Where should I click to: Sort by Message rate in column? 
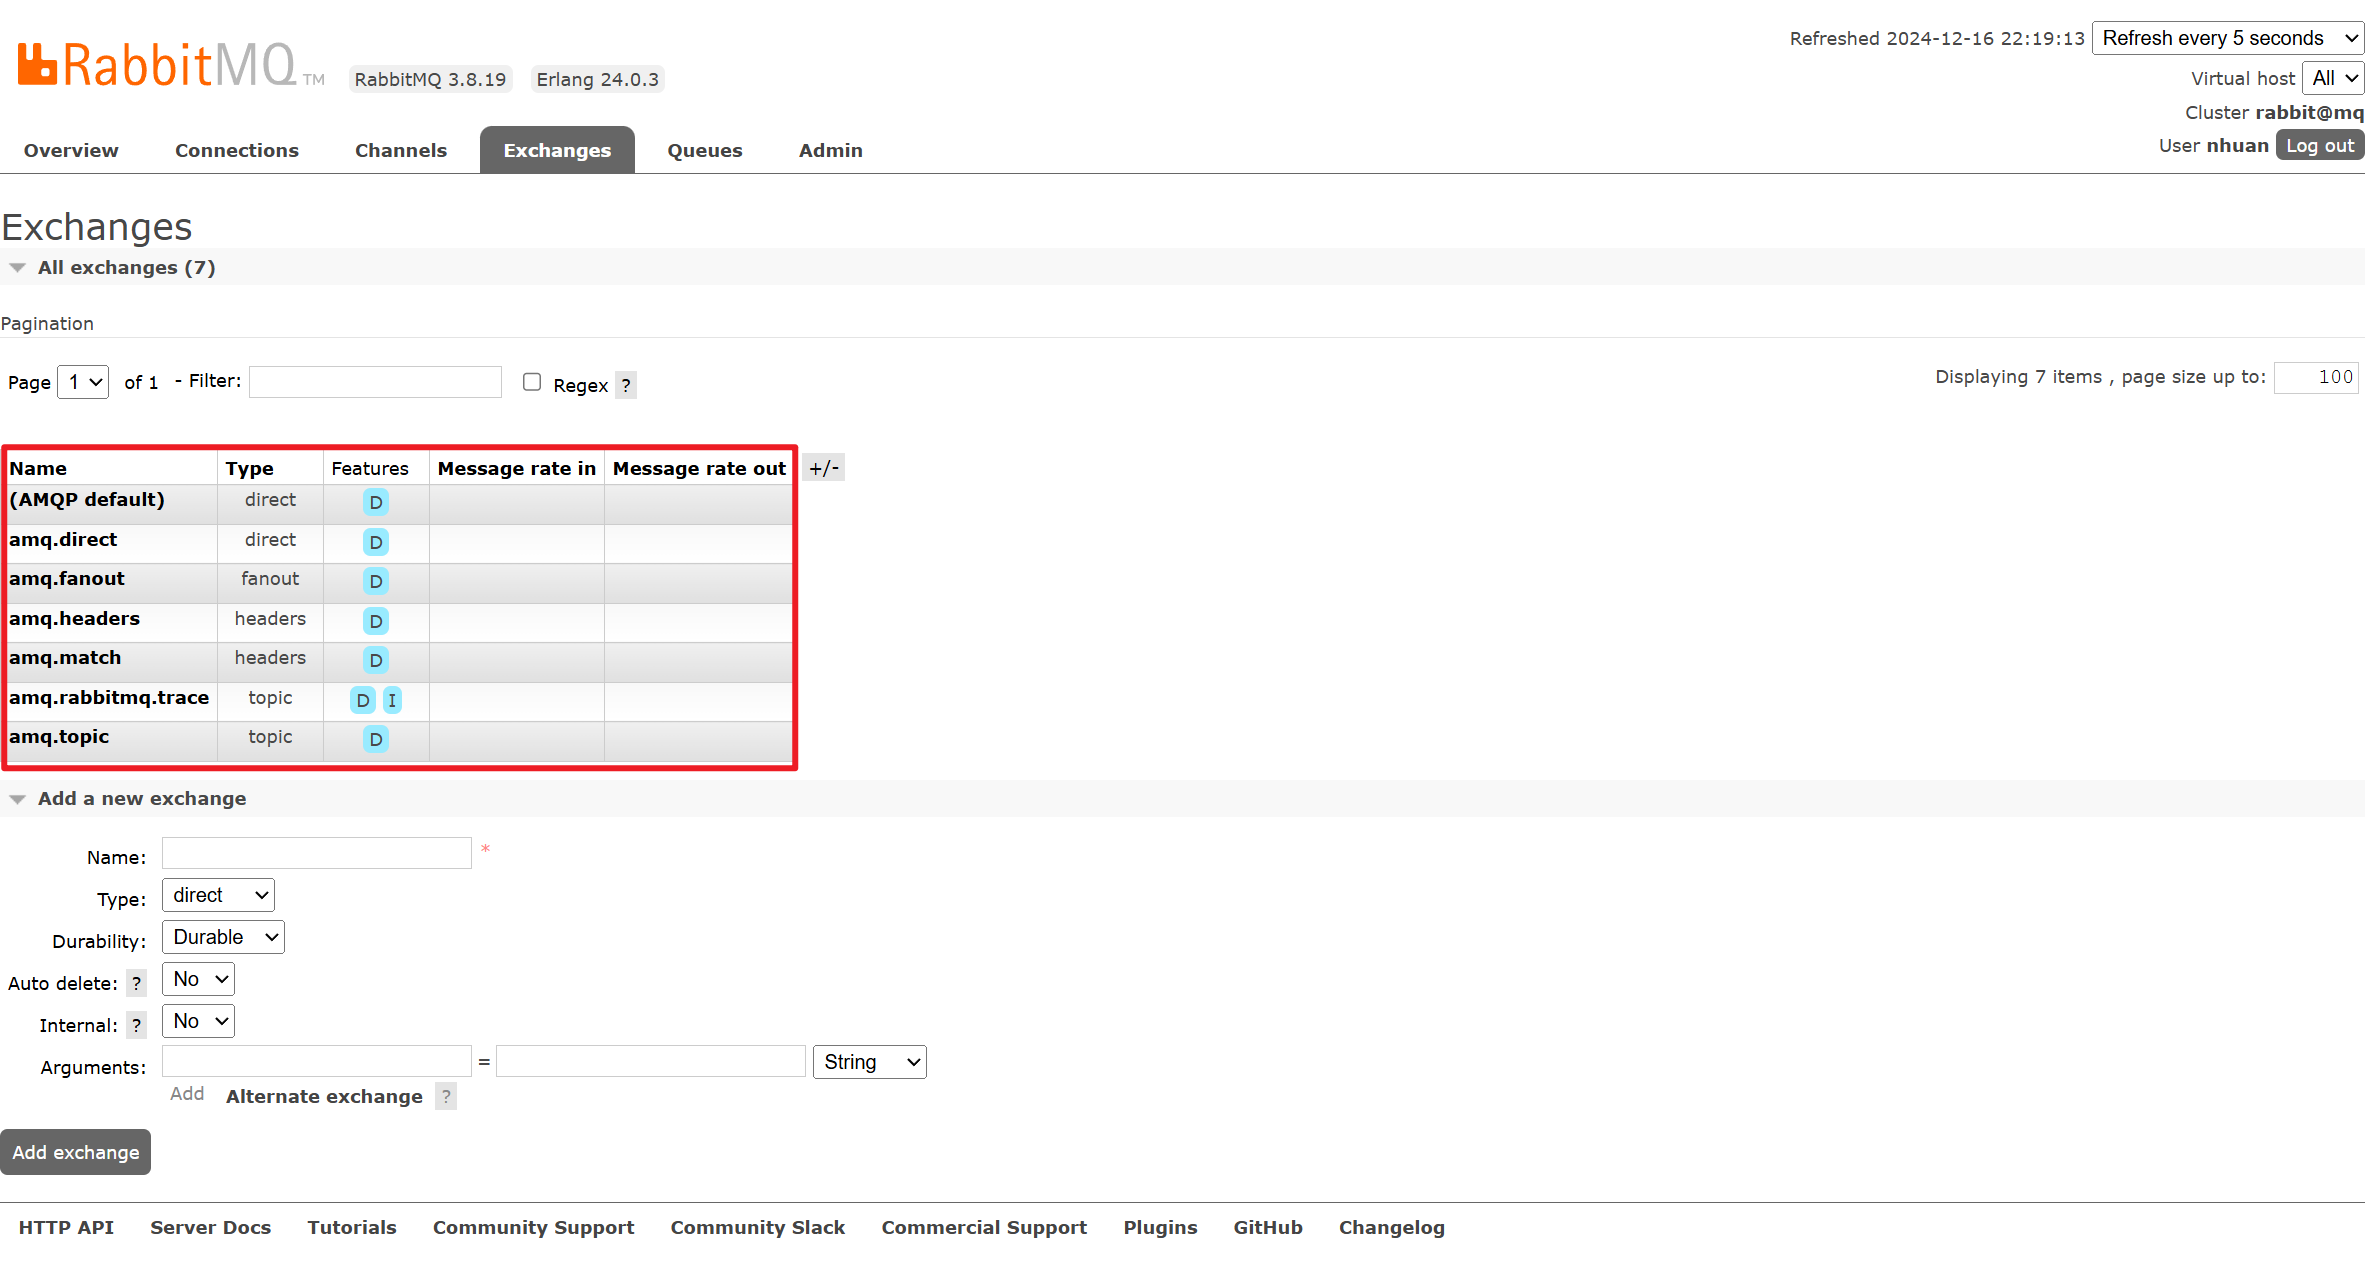[517, 468]
